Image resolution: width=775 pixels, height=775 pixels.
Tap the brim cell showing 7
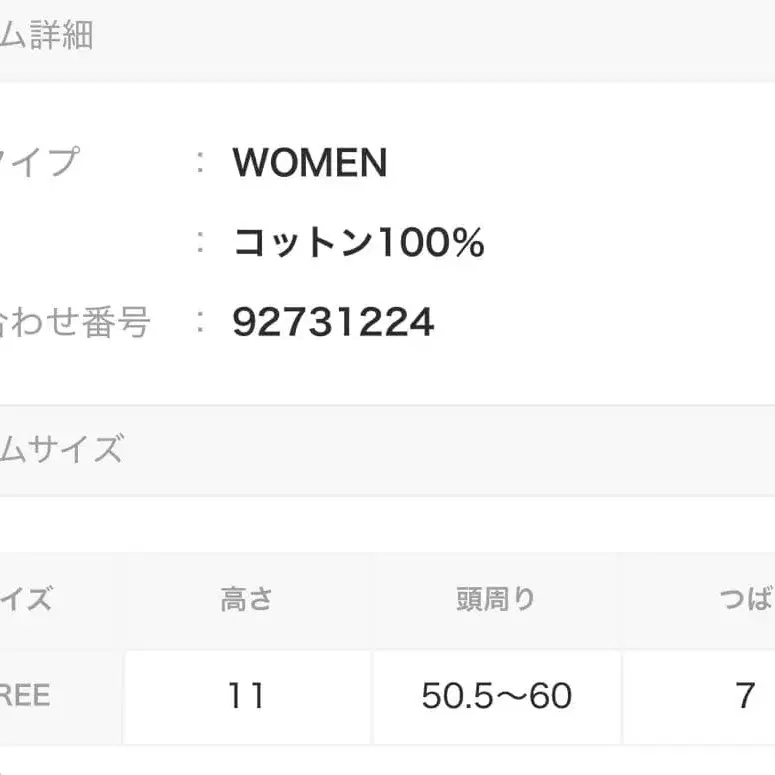coord(745,696)
